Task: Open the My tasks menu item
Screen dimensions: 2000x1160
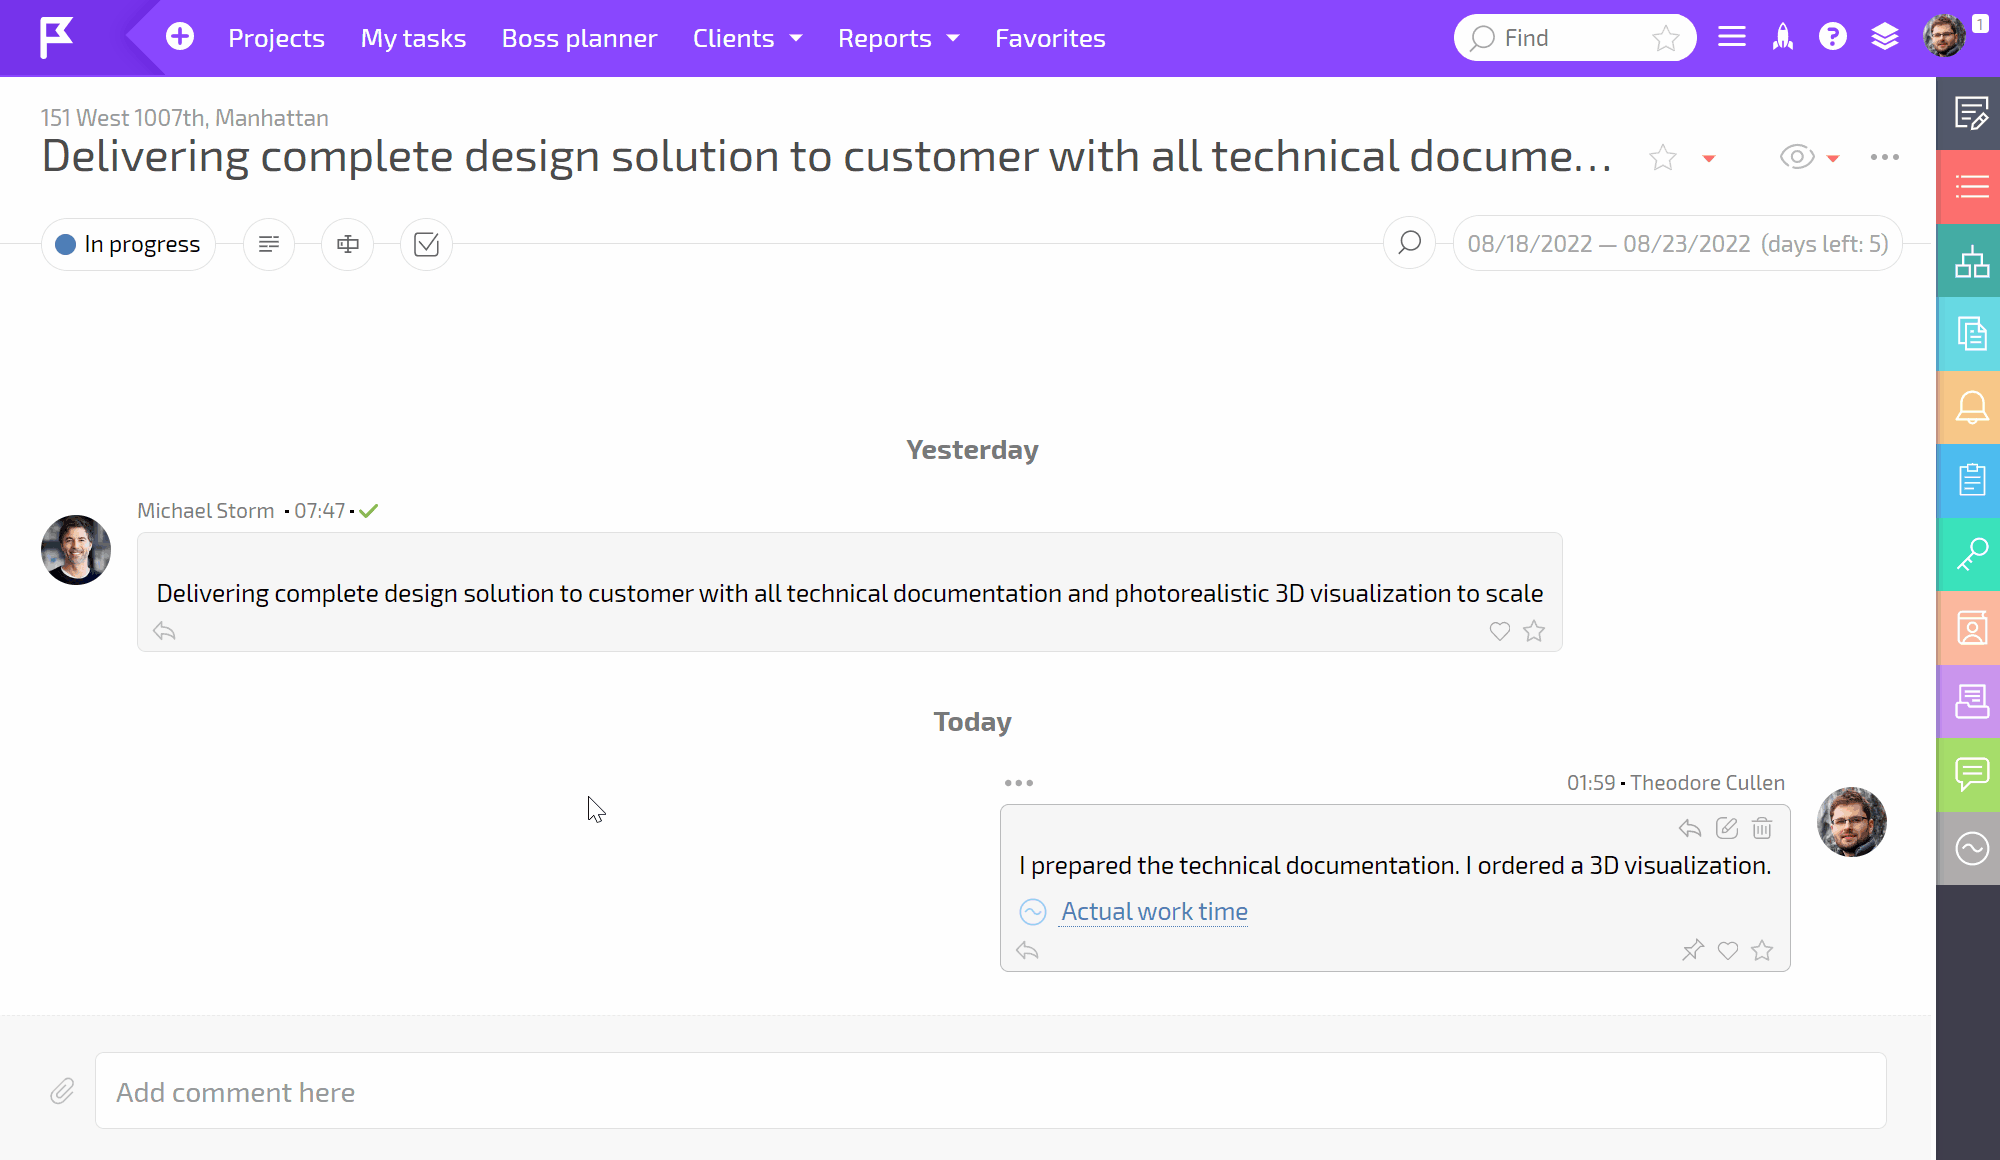Action: click(413, 38)
